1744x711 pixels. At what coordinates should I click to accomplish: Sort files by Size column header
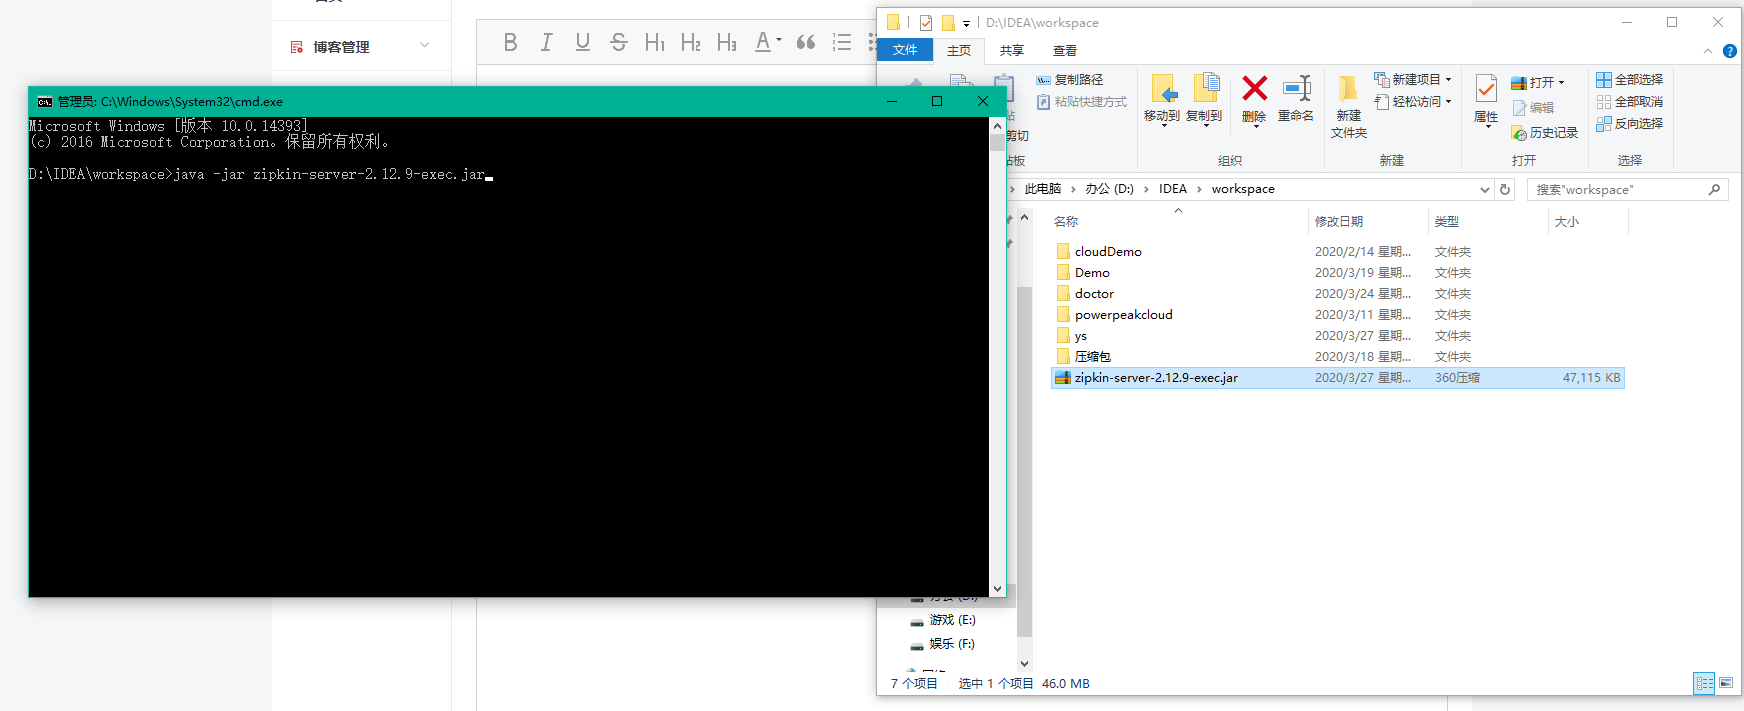[1567, 222]
